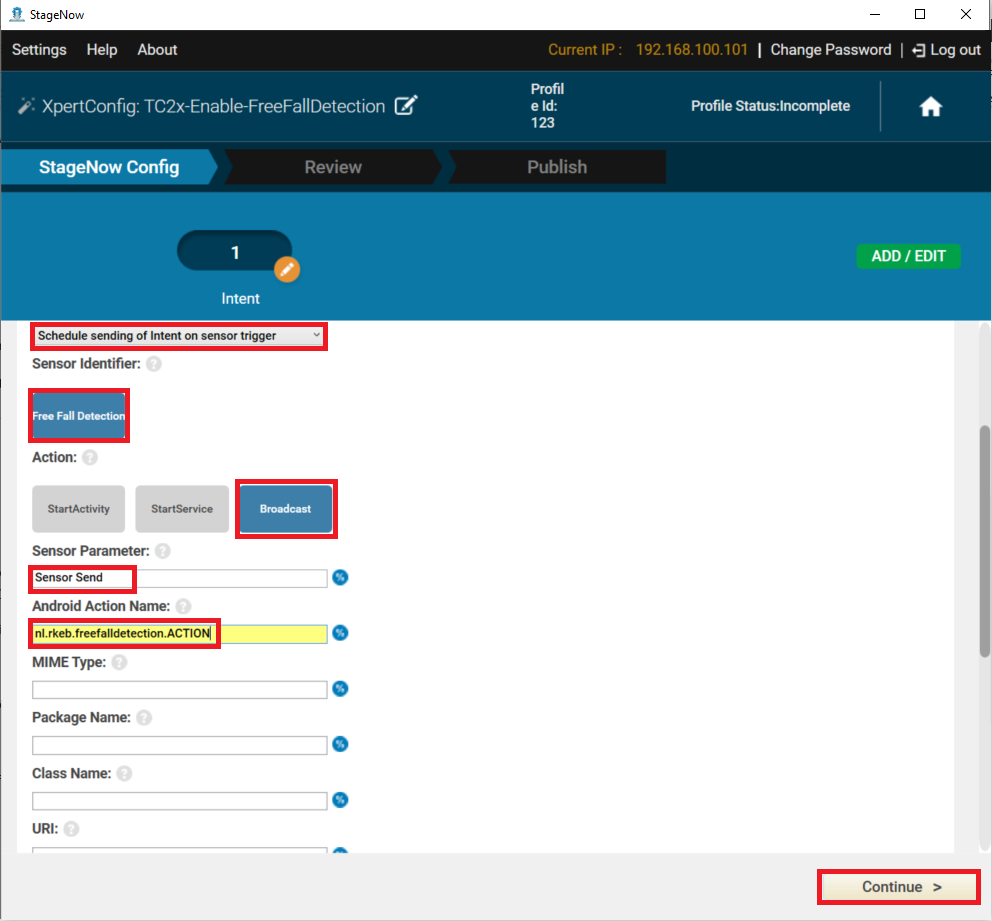
Task: Click percent icon beside MIME Type field
Action: click(x=340, y=689)
